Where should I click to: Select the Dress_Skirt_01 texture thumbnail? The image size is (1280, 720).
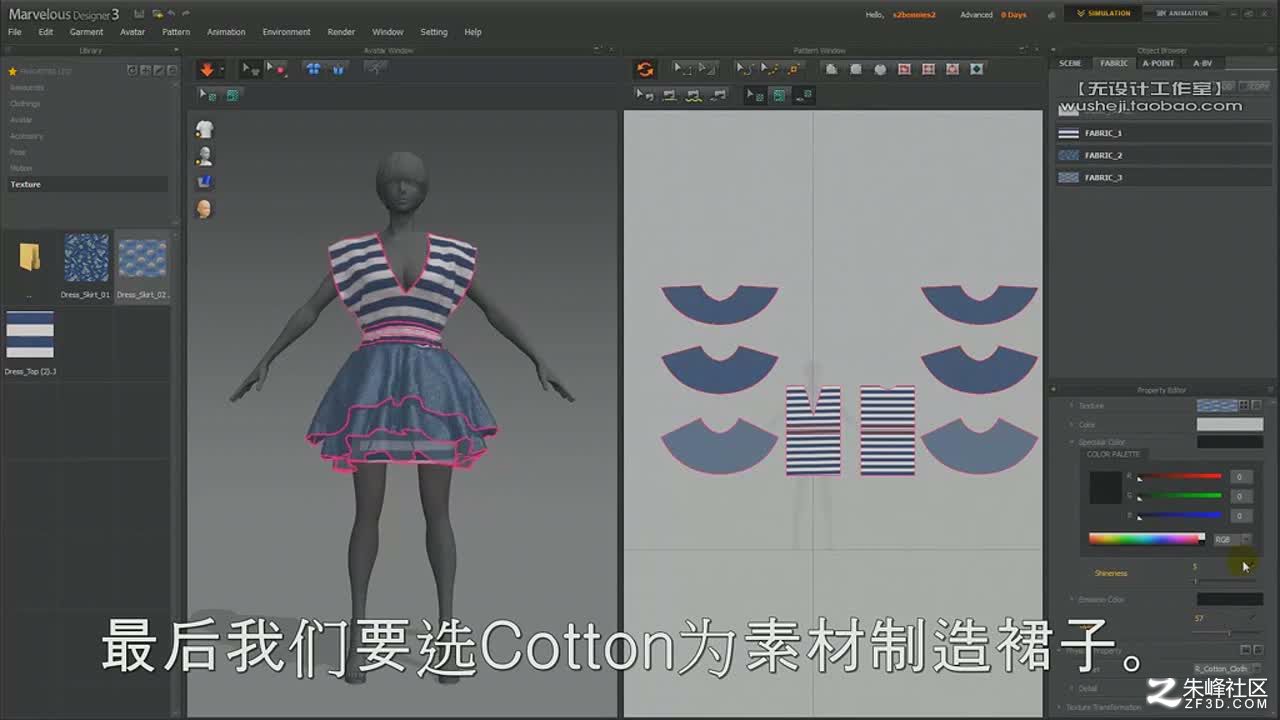86,258
